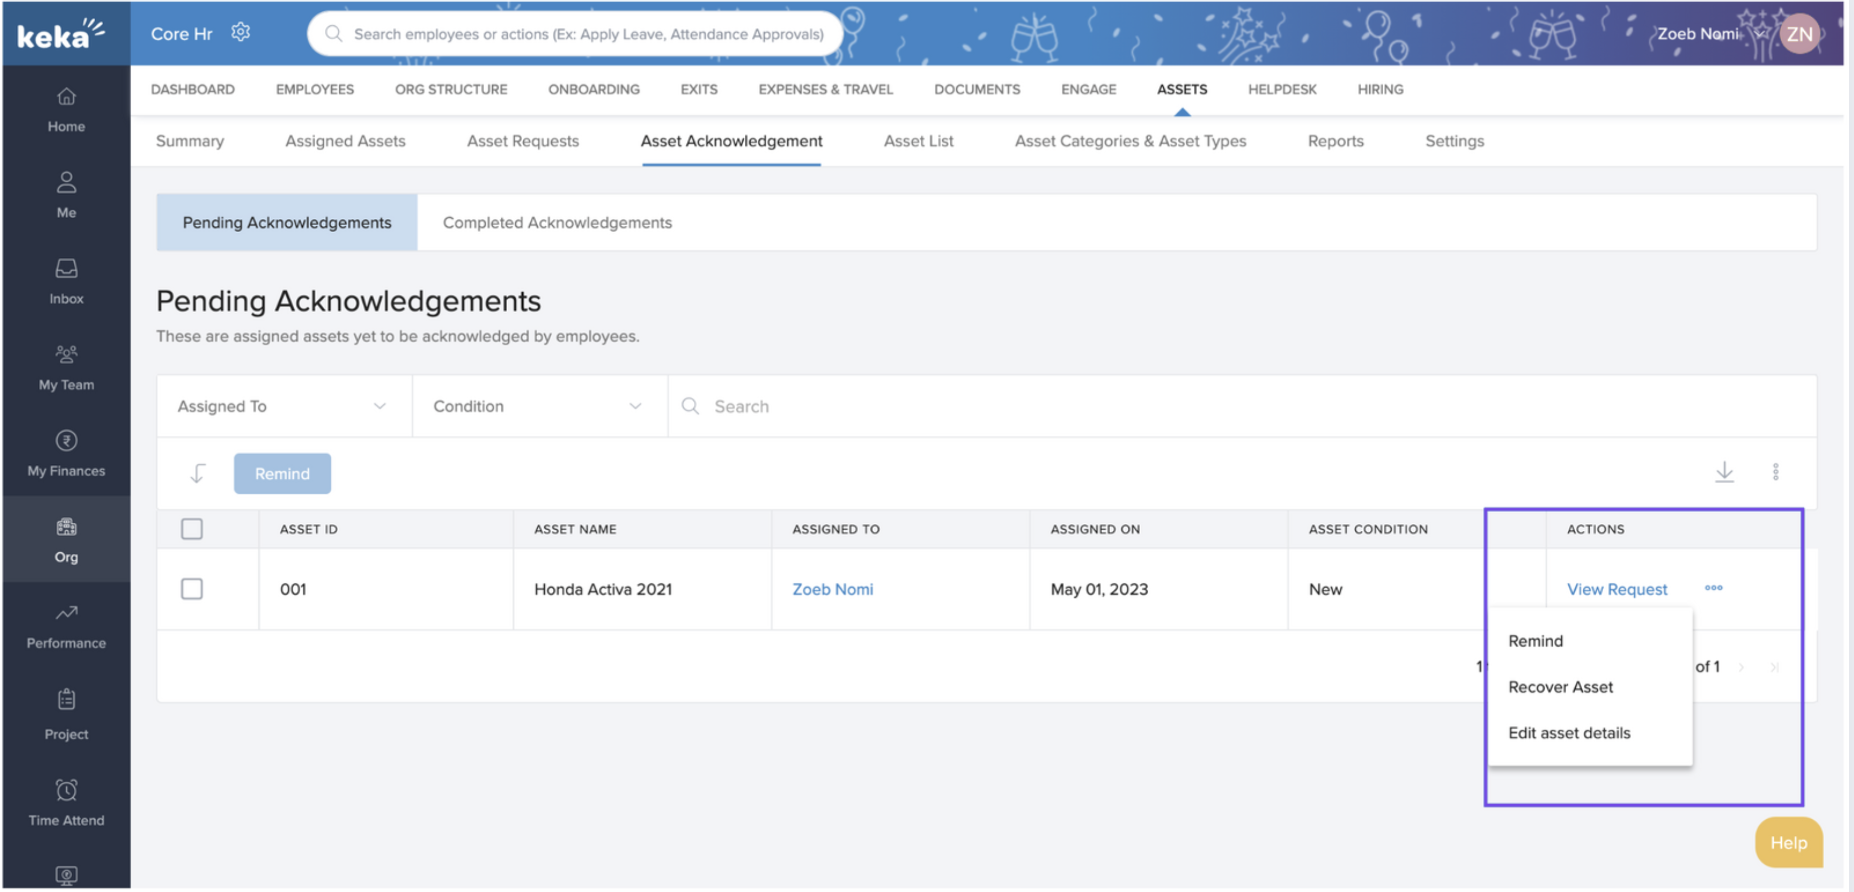
Task: Click the horizontal ellipsis for asset 001
Action: click(1713, 588)
